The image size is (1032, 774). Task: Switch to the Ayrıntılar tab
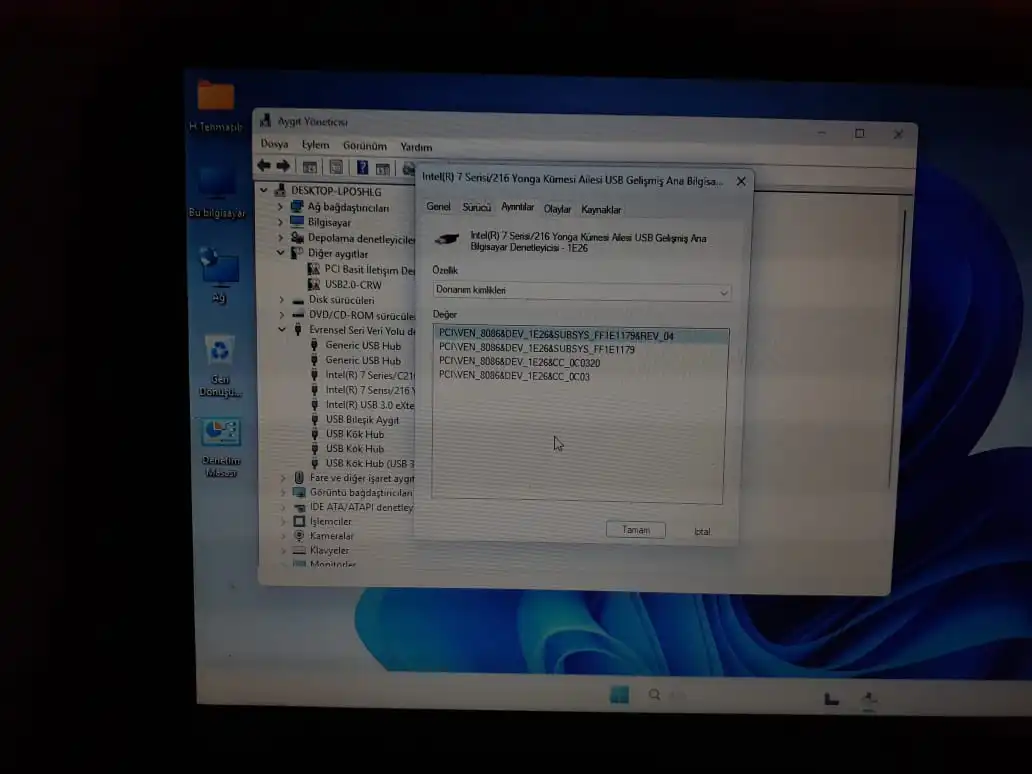point(517,207)
